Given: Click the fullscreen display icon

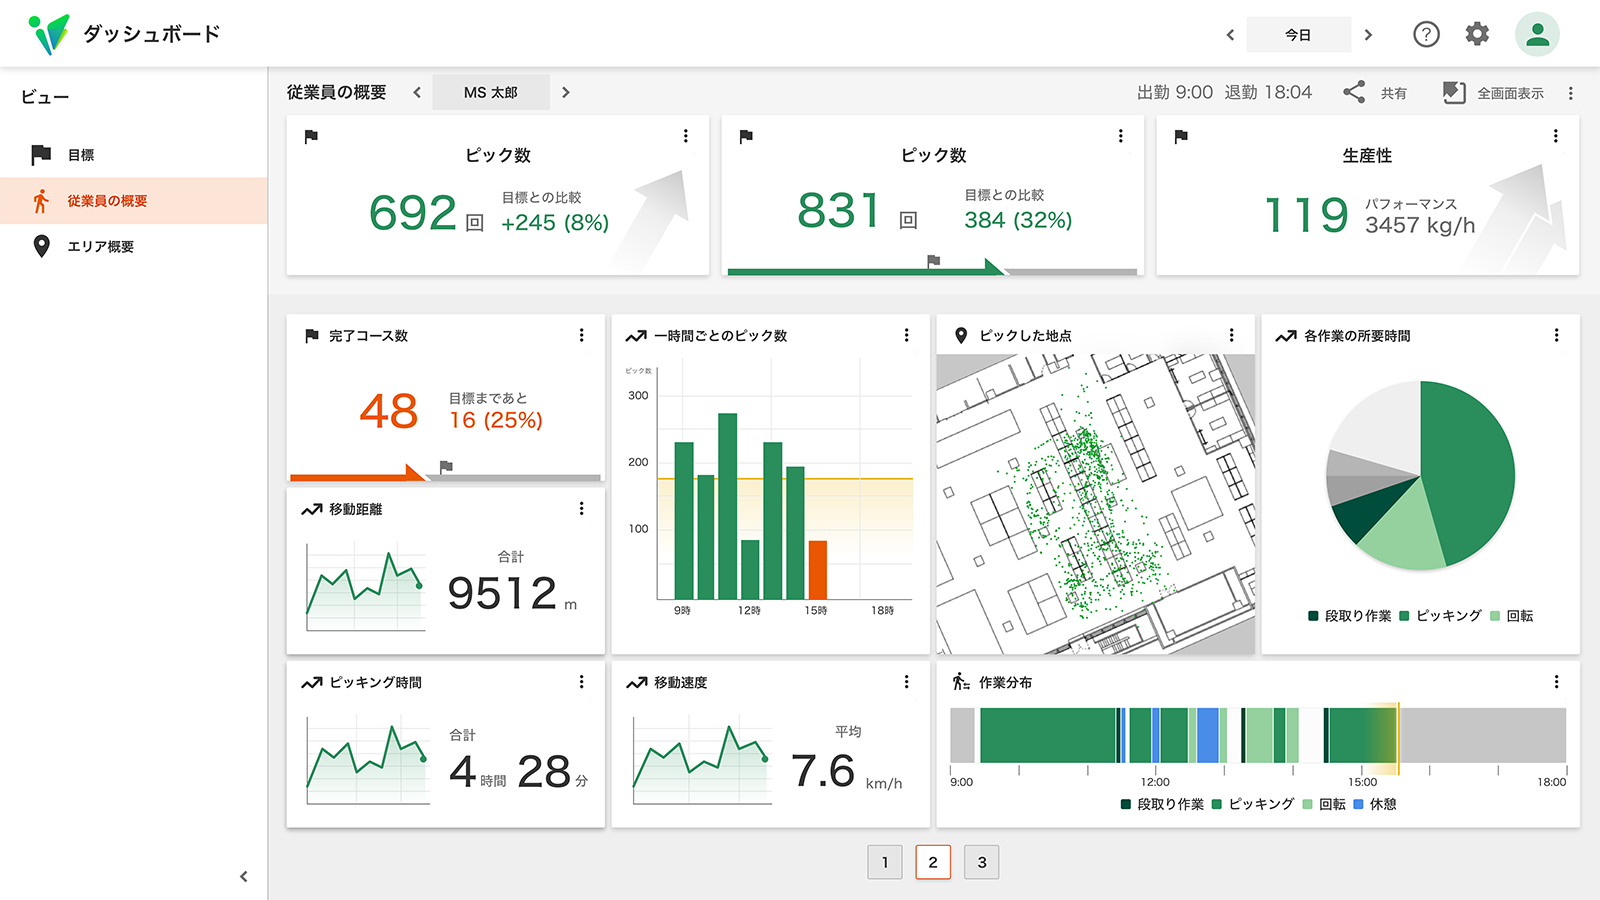Looking at the screenshot, I should point(1454,92).
